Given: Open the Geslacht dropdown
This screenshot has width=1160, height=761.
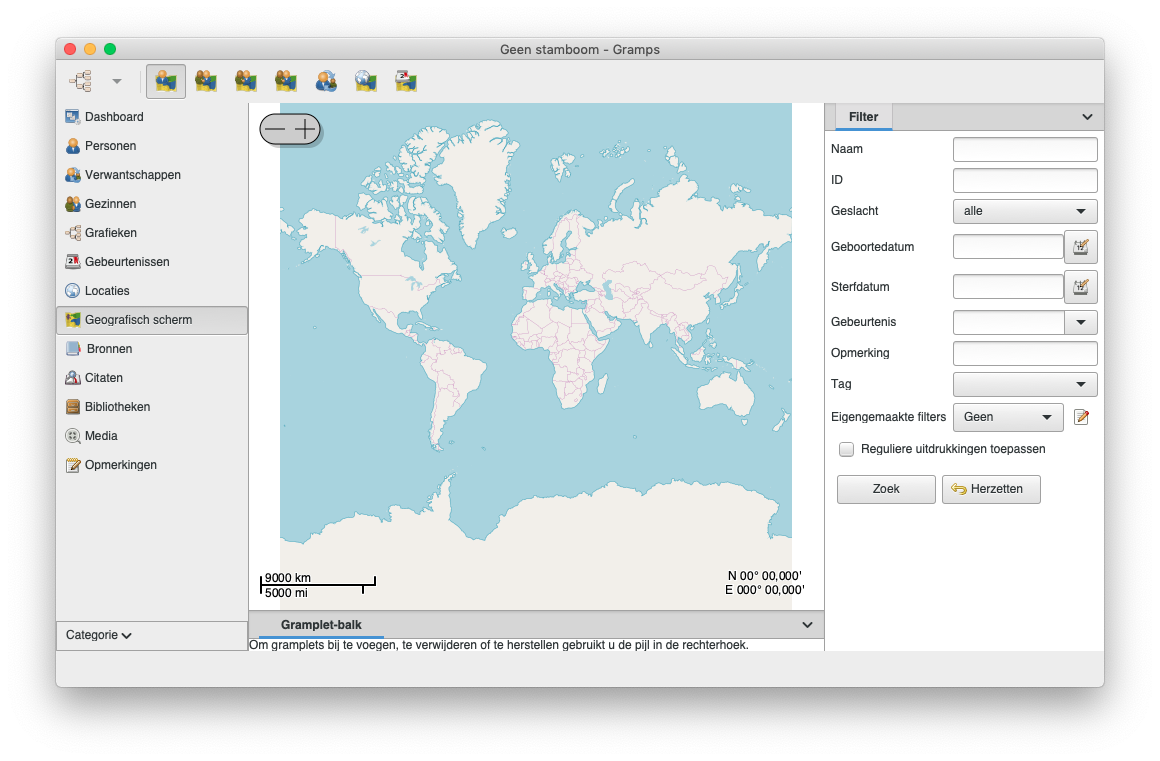Looking at the screenshot, I should [1025, 212].
